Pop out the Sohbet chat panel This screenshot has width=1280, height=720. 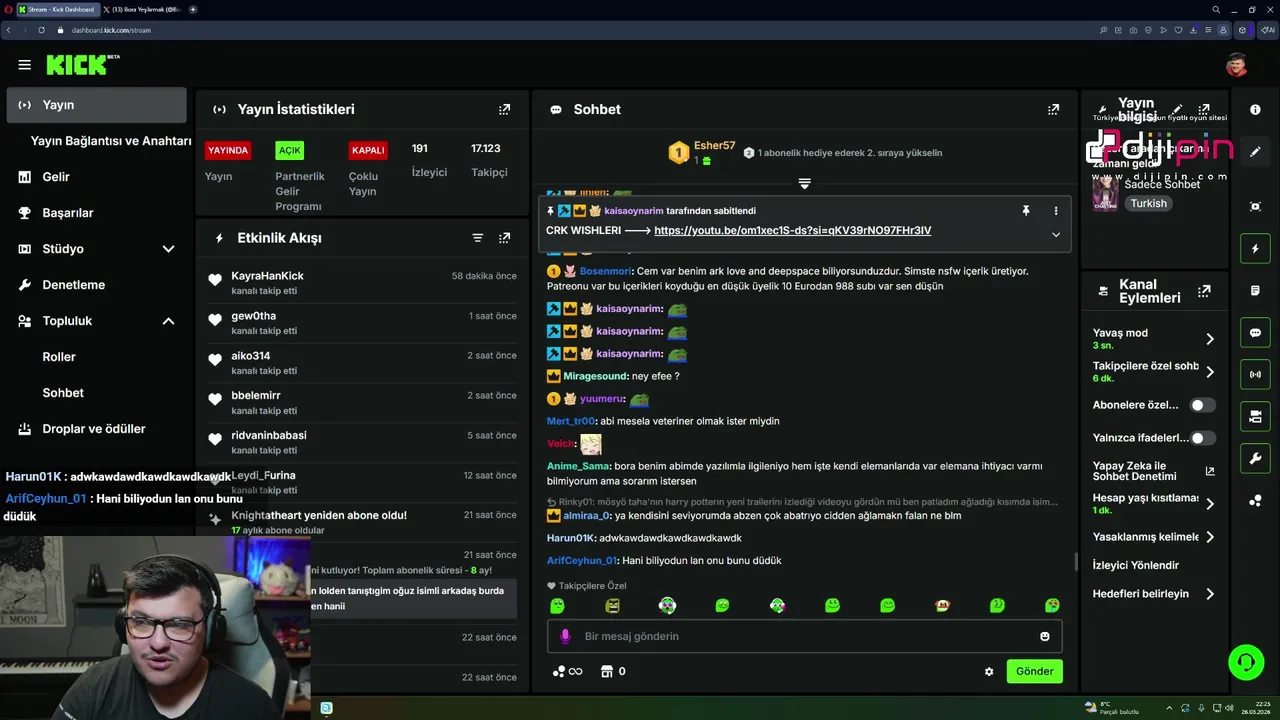[x=1053, y=109]
